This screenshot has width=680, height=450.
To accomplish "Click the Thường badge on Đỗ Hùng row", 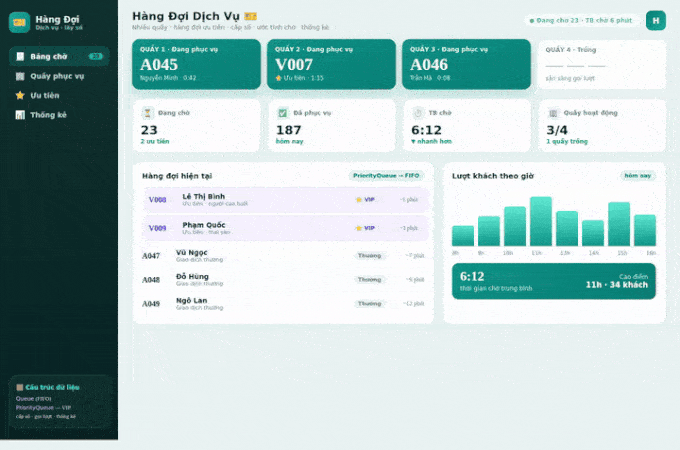I will (x=369, y=280).
